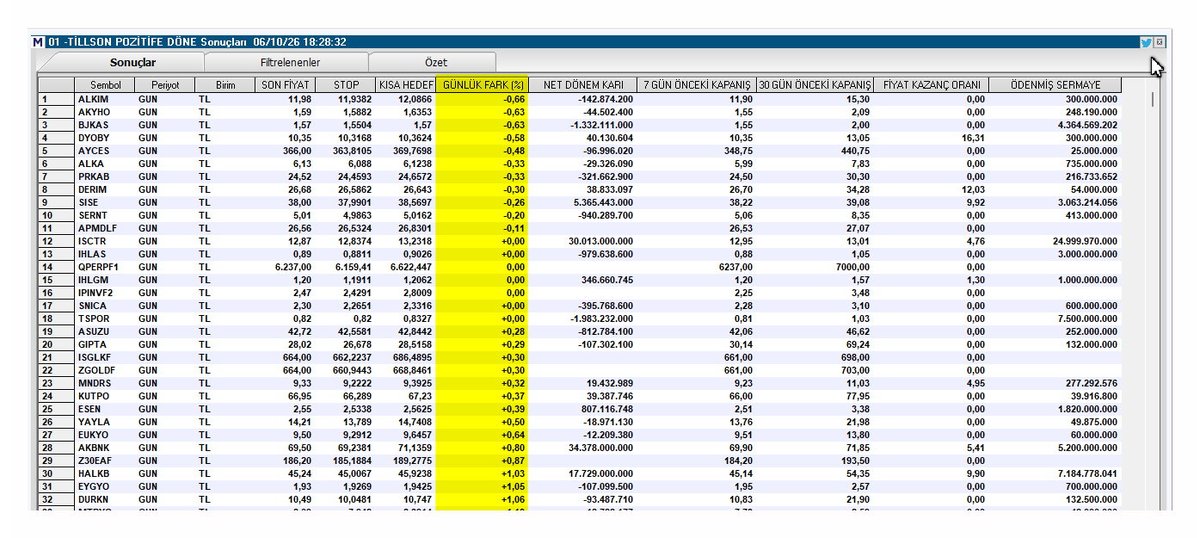This screenshot has height=538, width=1200.
Task: Click the 7 GÜN ÖNCEKİ KAPANIŞ header
Action: tap(696, 86)
